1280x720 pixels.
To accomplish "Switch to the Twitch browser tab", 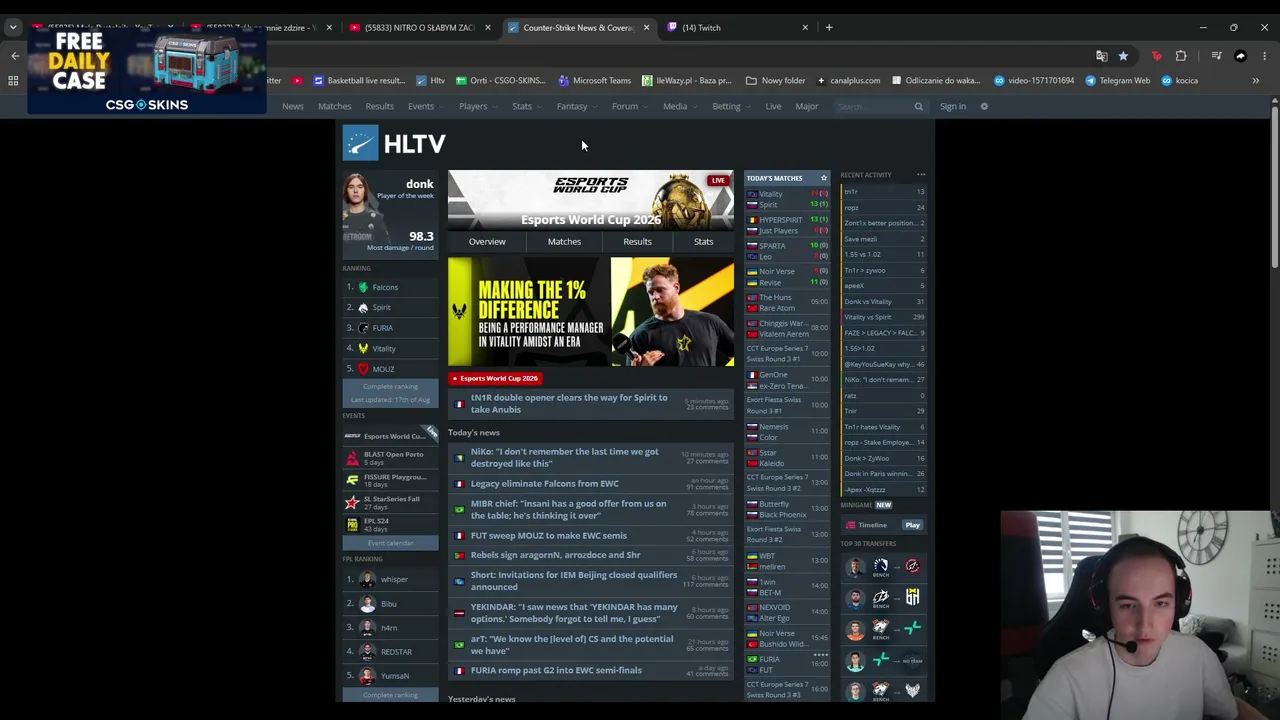I will [740, 27].
